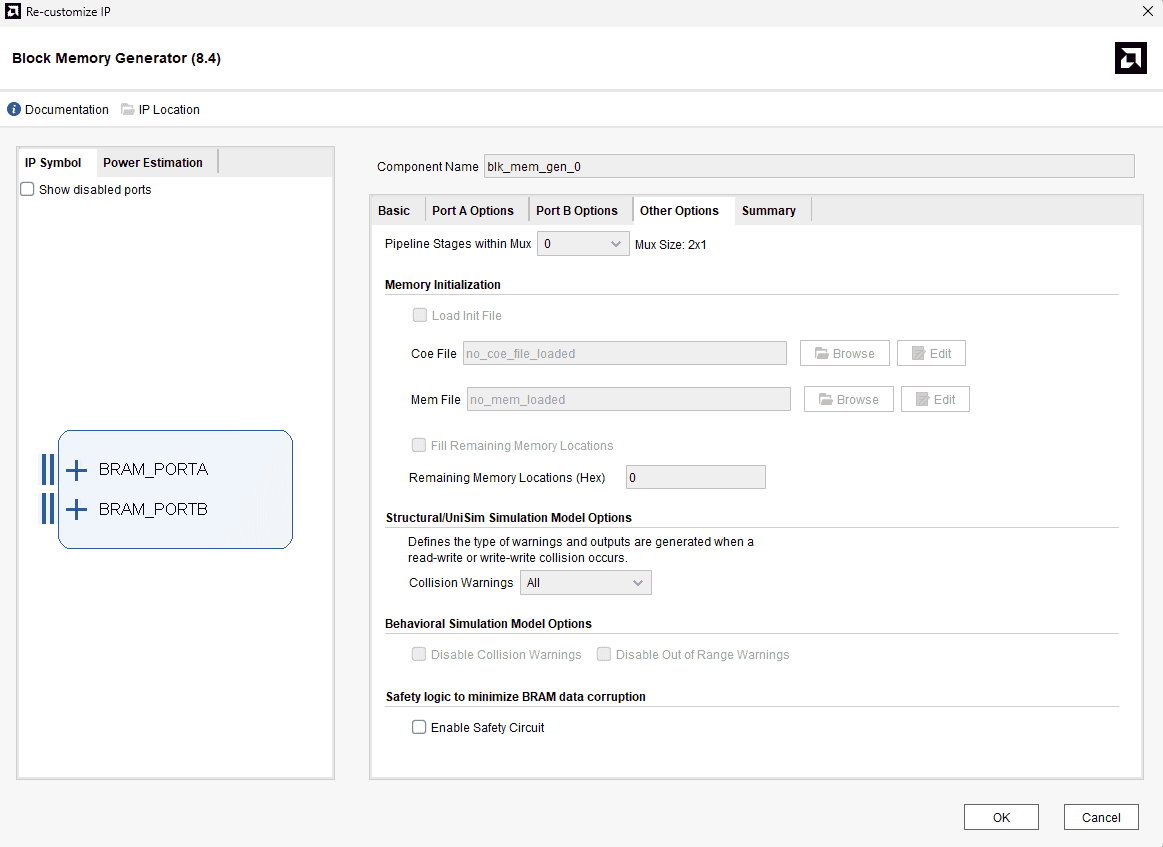Click the Documentation info icon
The width and height of the screenshot is (1163, 847).
(14, 110)
